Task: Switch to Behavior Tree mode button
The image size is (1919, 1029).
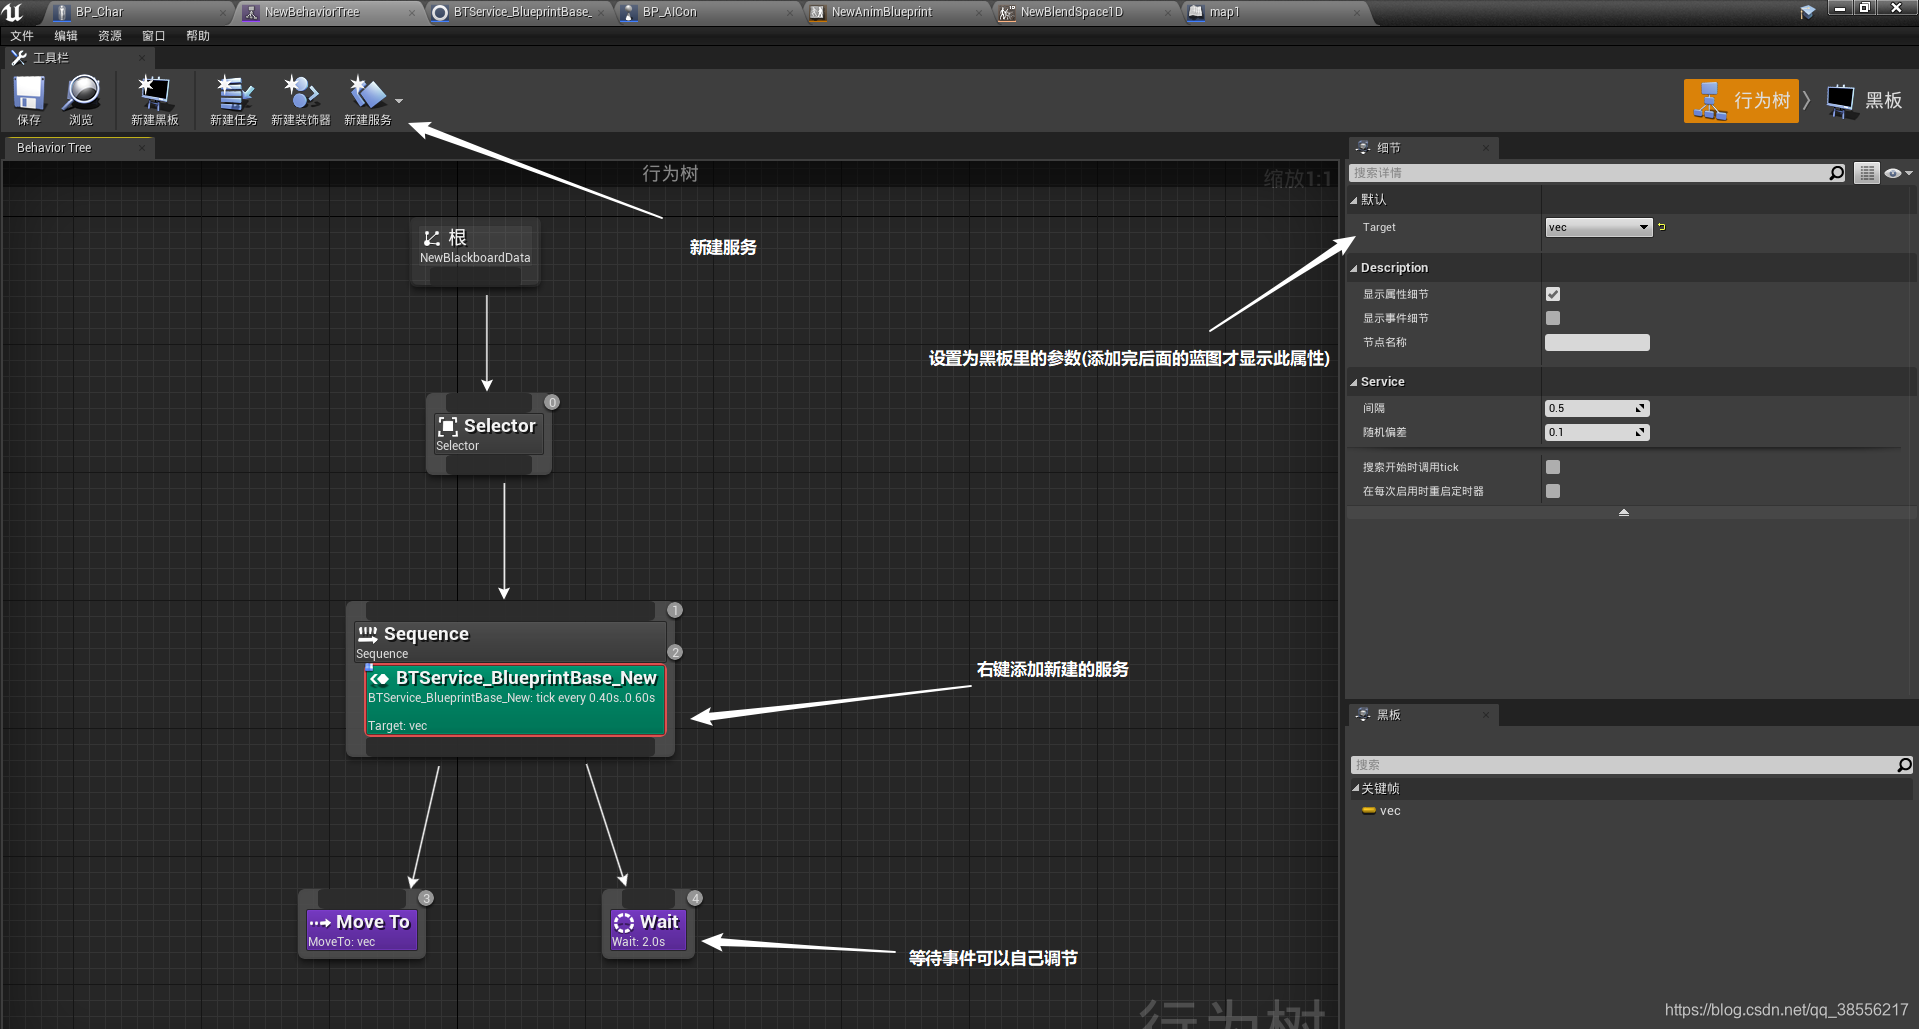Action: coord(1741,101)
